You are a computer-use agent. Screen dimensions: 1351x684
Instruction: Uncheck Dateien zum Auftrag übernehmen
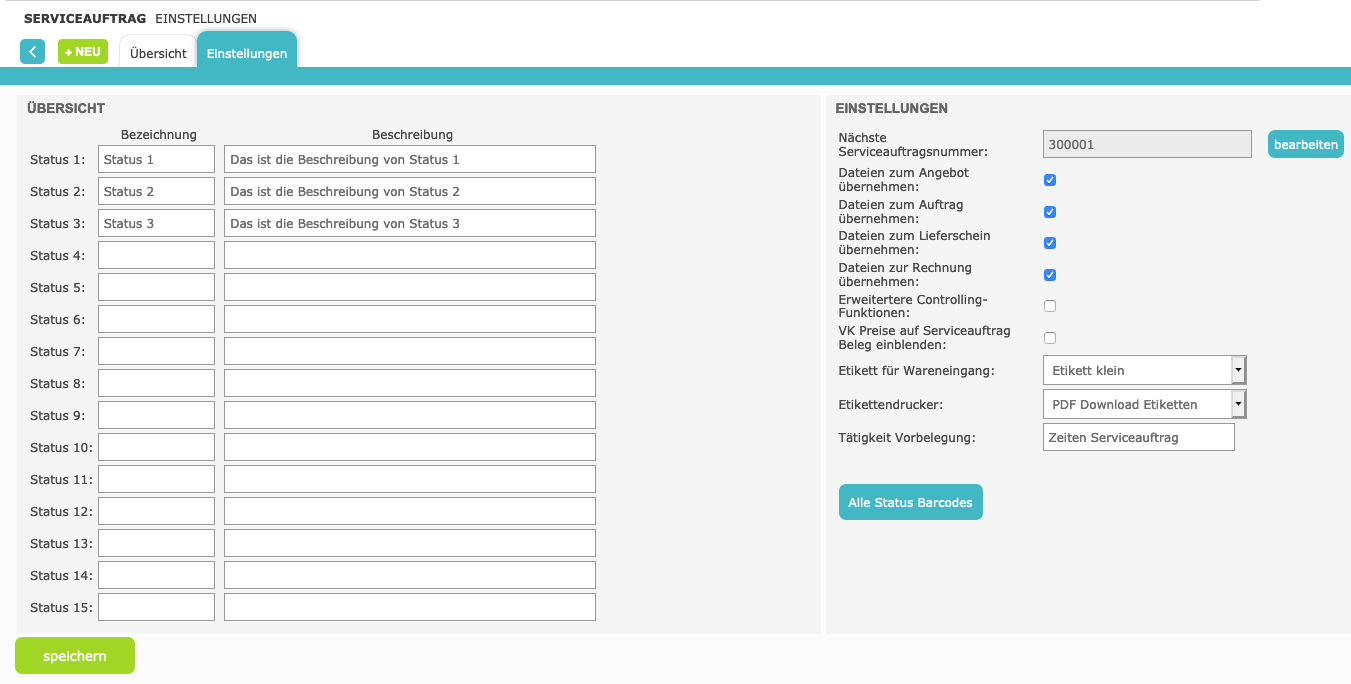click(x=1050, y=212)
